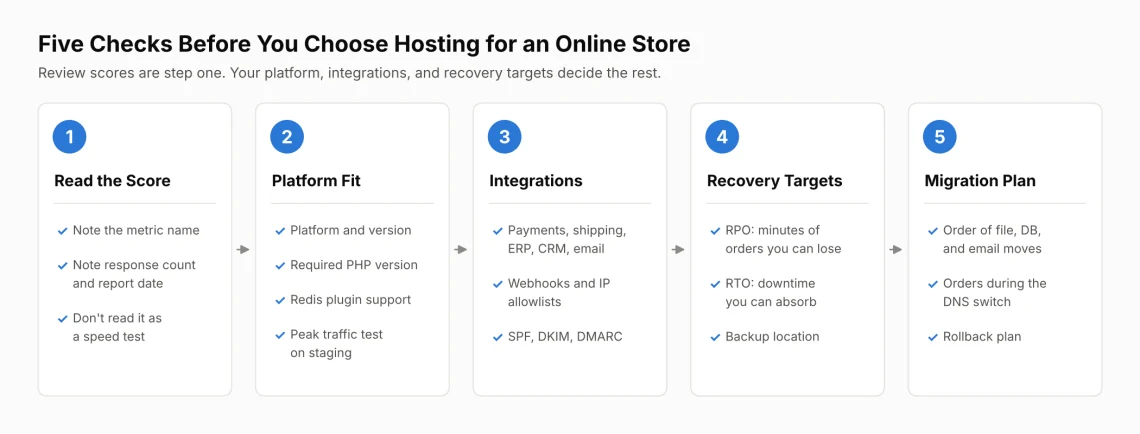Image resolution: width=1140 pixels, height=434 pixels.
Task: Select the 'Rollback plan' item
Action: tap(982, 337)
